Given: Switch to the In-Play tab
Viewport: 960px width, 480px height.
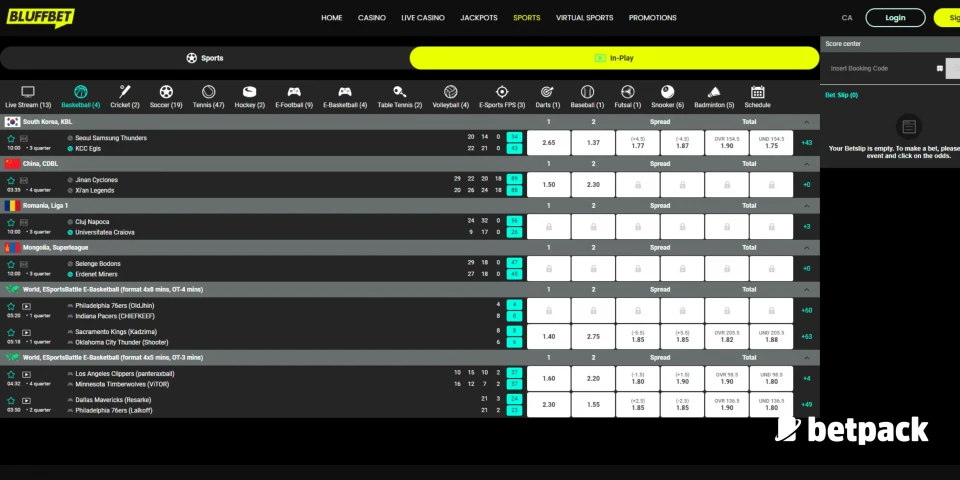Looking at the screenshot, I should 614,58.
